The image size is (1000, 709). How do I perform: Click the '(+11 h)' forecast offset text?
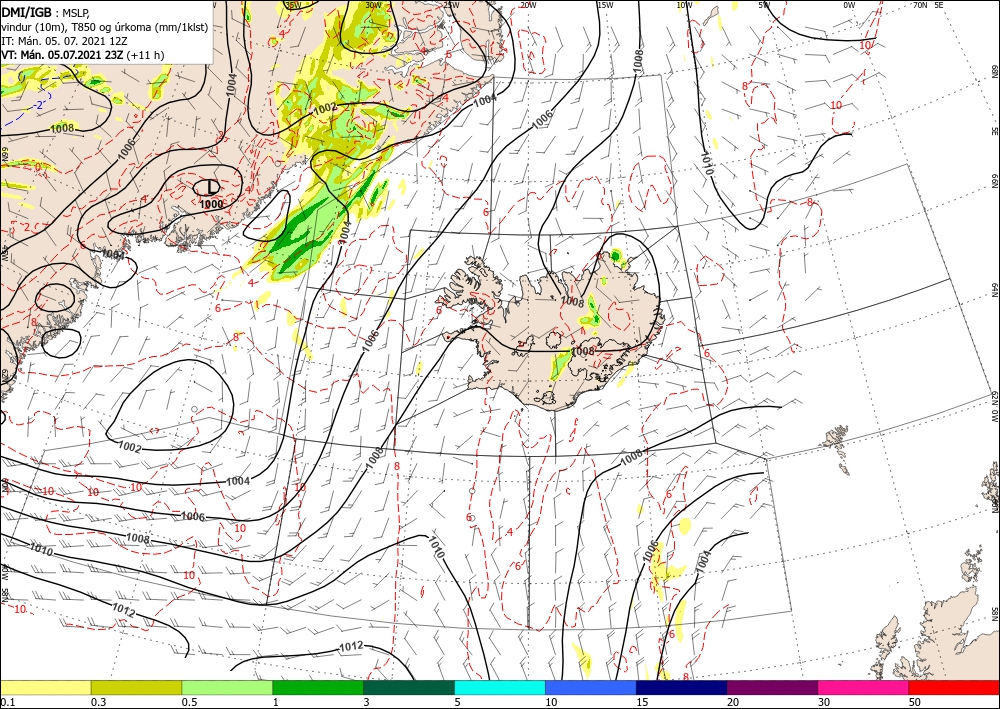pos(145,55)
